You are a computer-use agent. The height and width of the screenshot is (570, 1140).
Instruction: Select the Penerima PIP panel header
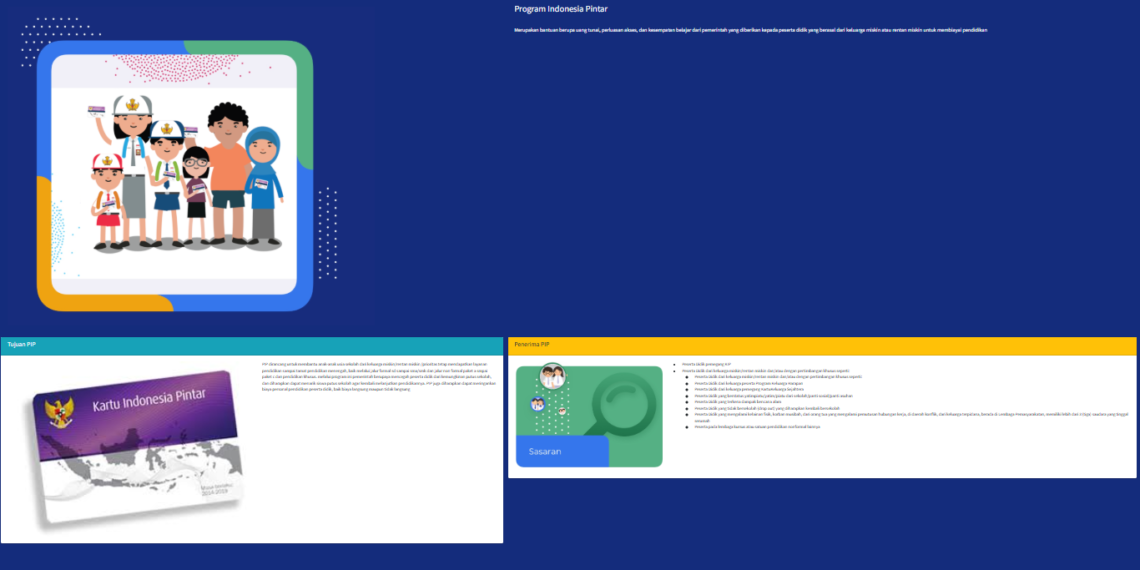pos(531,345)
